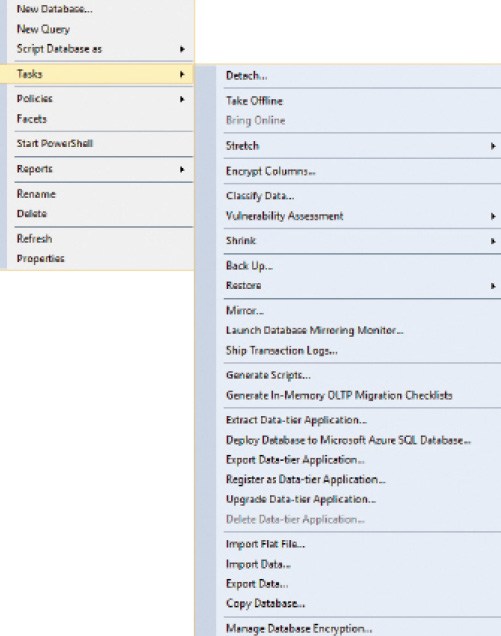The image size is (501, 636).
Task: Select Export Data... option
Action: [257, 584]
